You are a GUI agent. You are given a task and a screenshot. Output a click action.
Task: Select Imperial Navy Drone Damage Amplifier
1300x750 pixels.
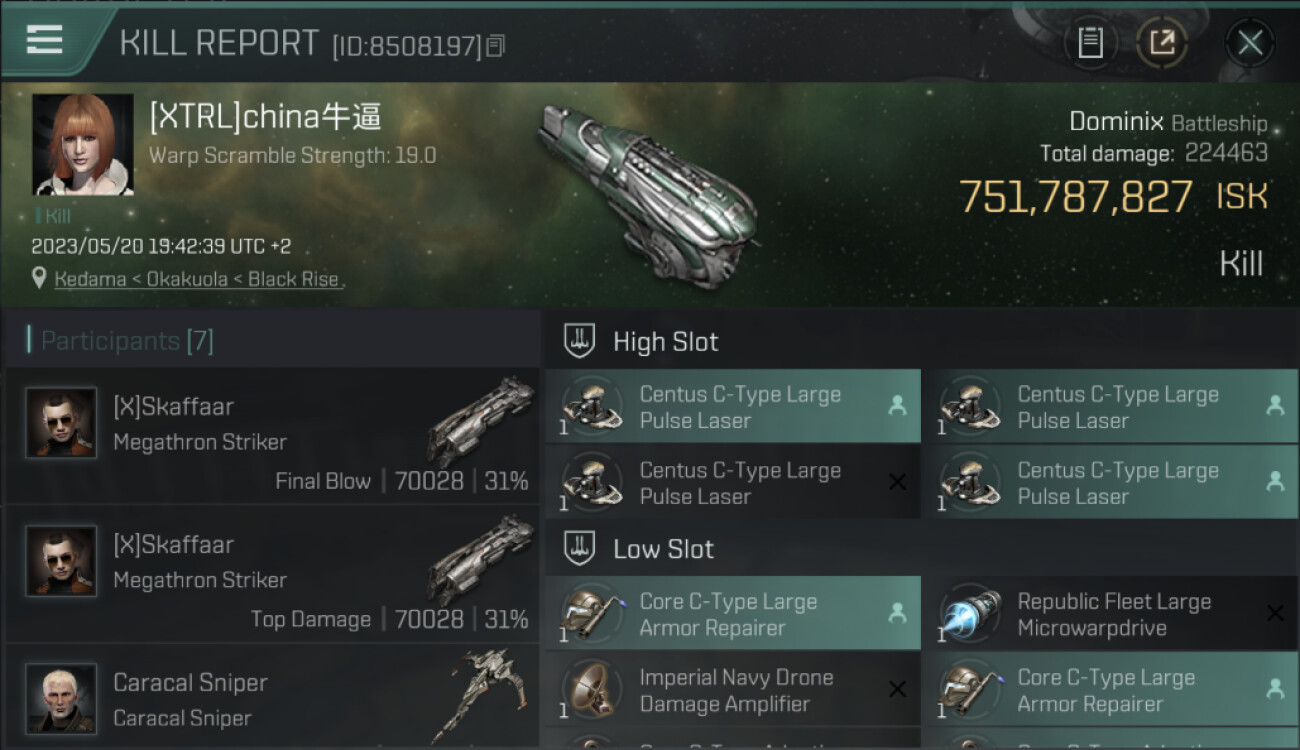733,689
